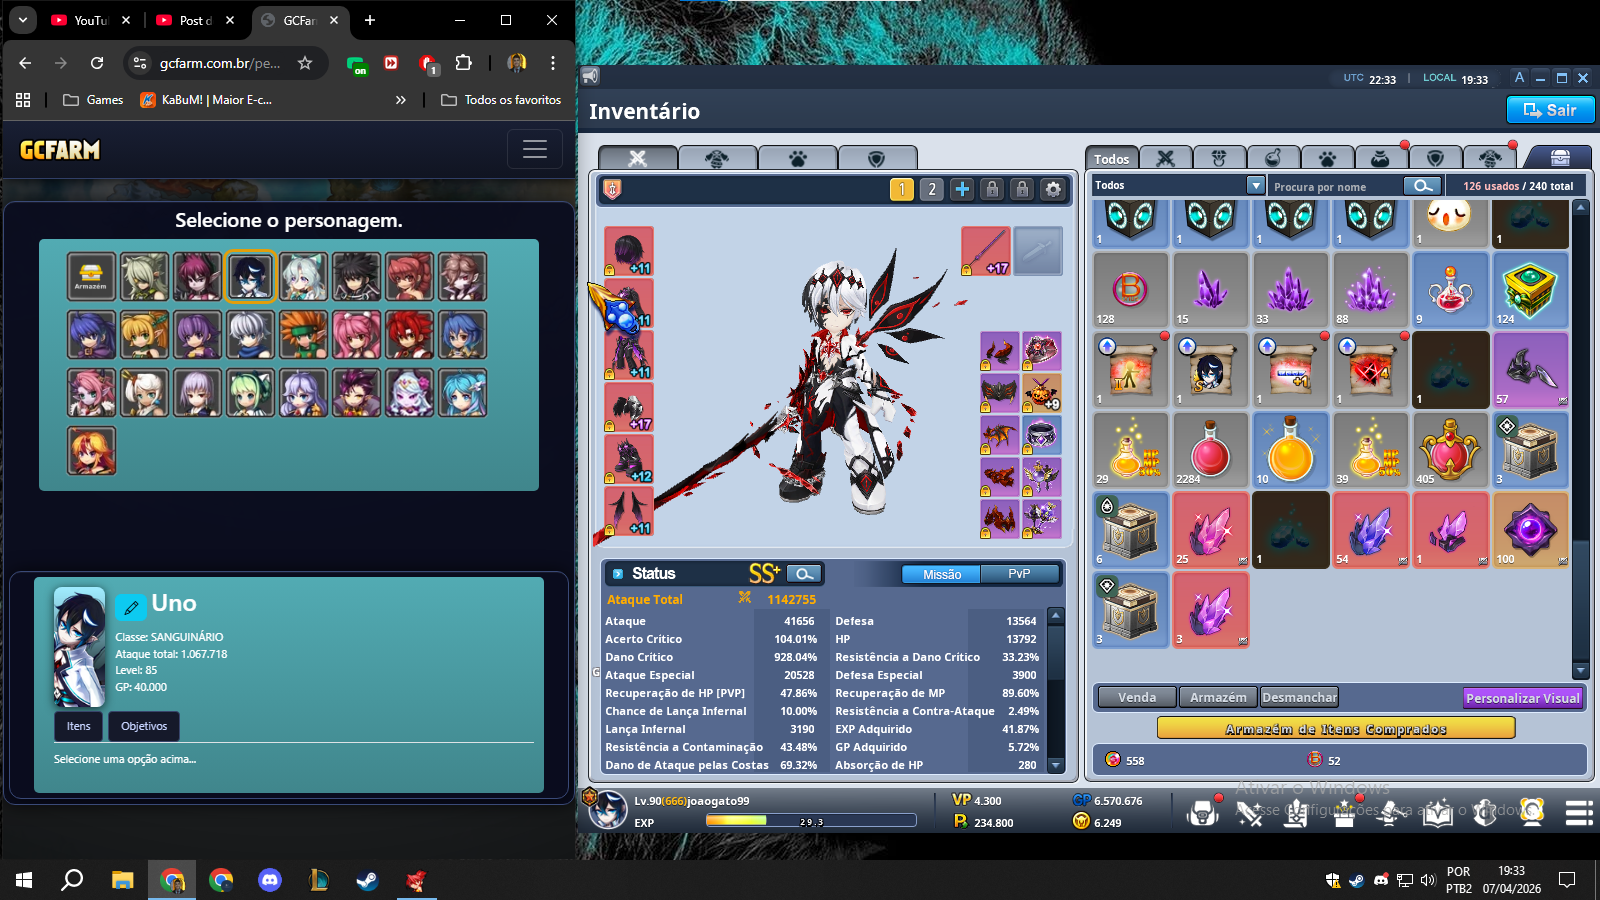Open the backpack inventory icon in game bar
The image size is (1600, 900).
(1203, 812)
